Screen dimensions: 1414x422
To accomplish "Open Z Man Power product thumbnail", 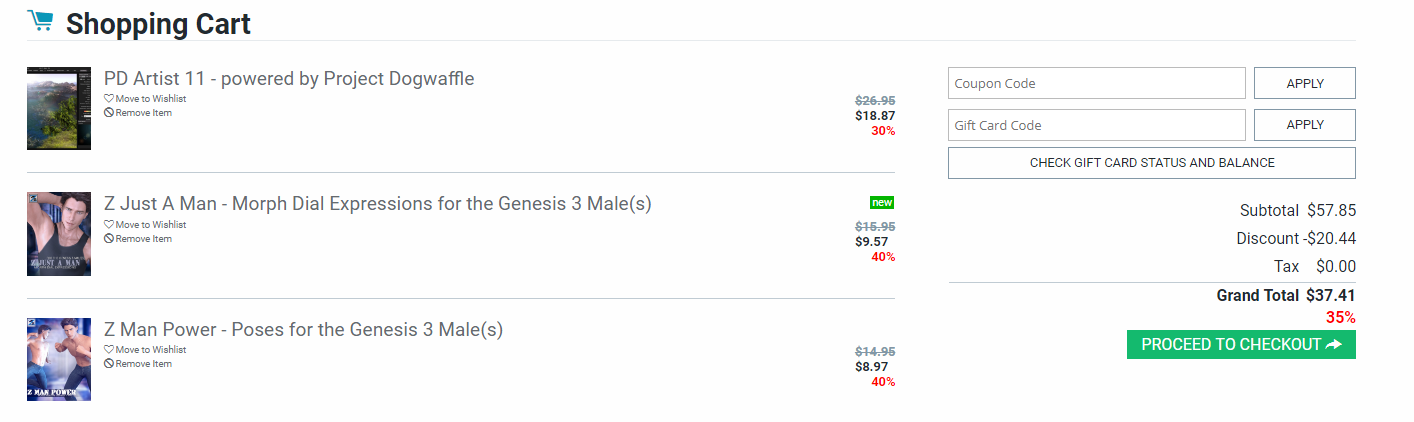I will pos(59,359).
